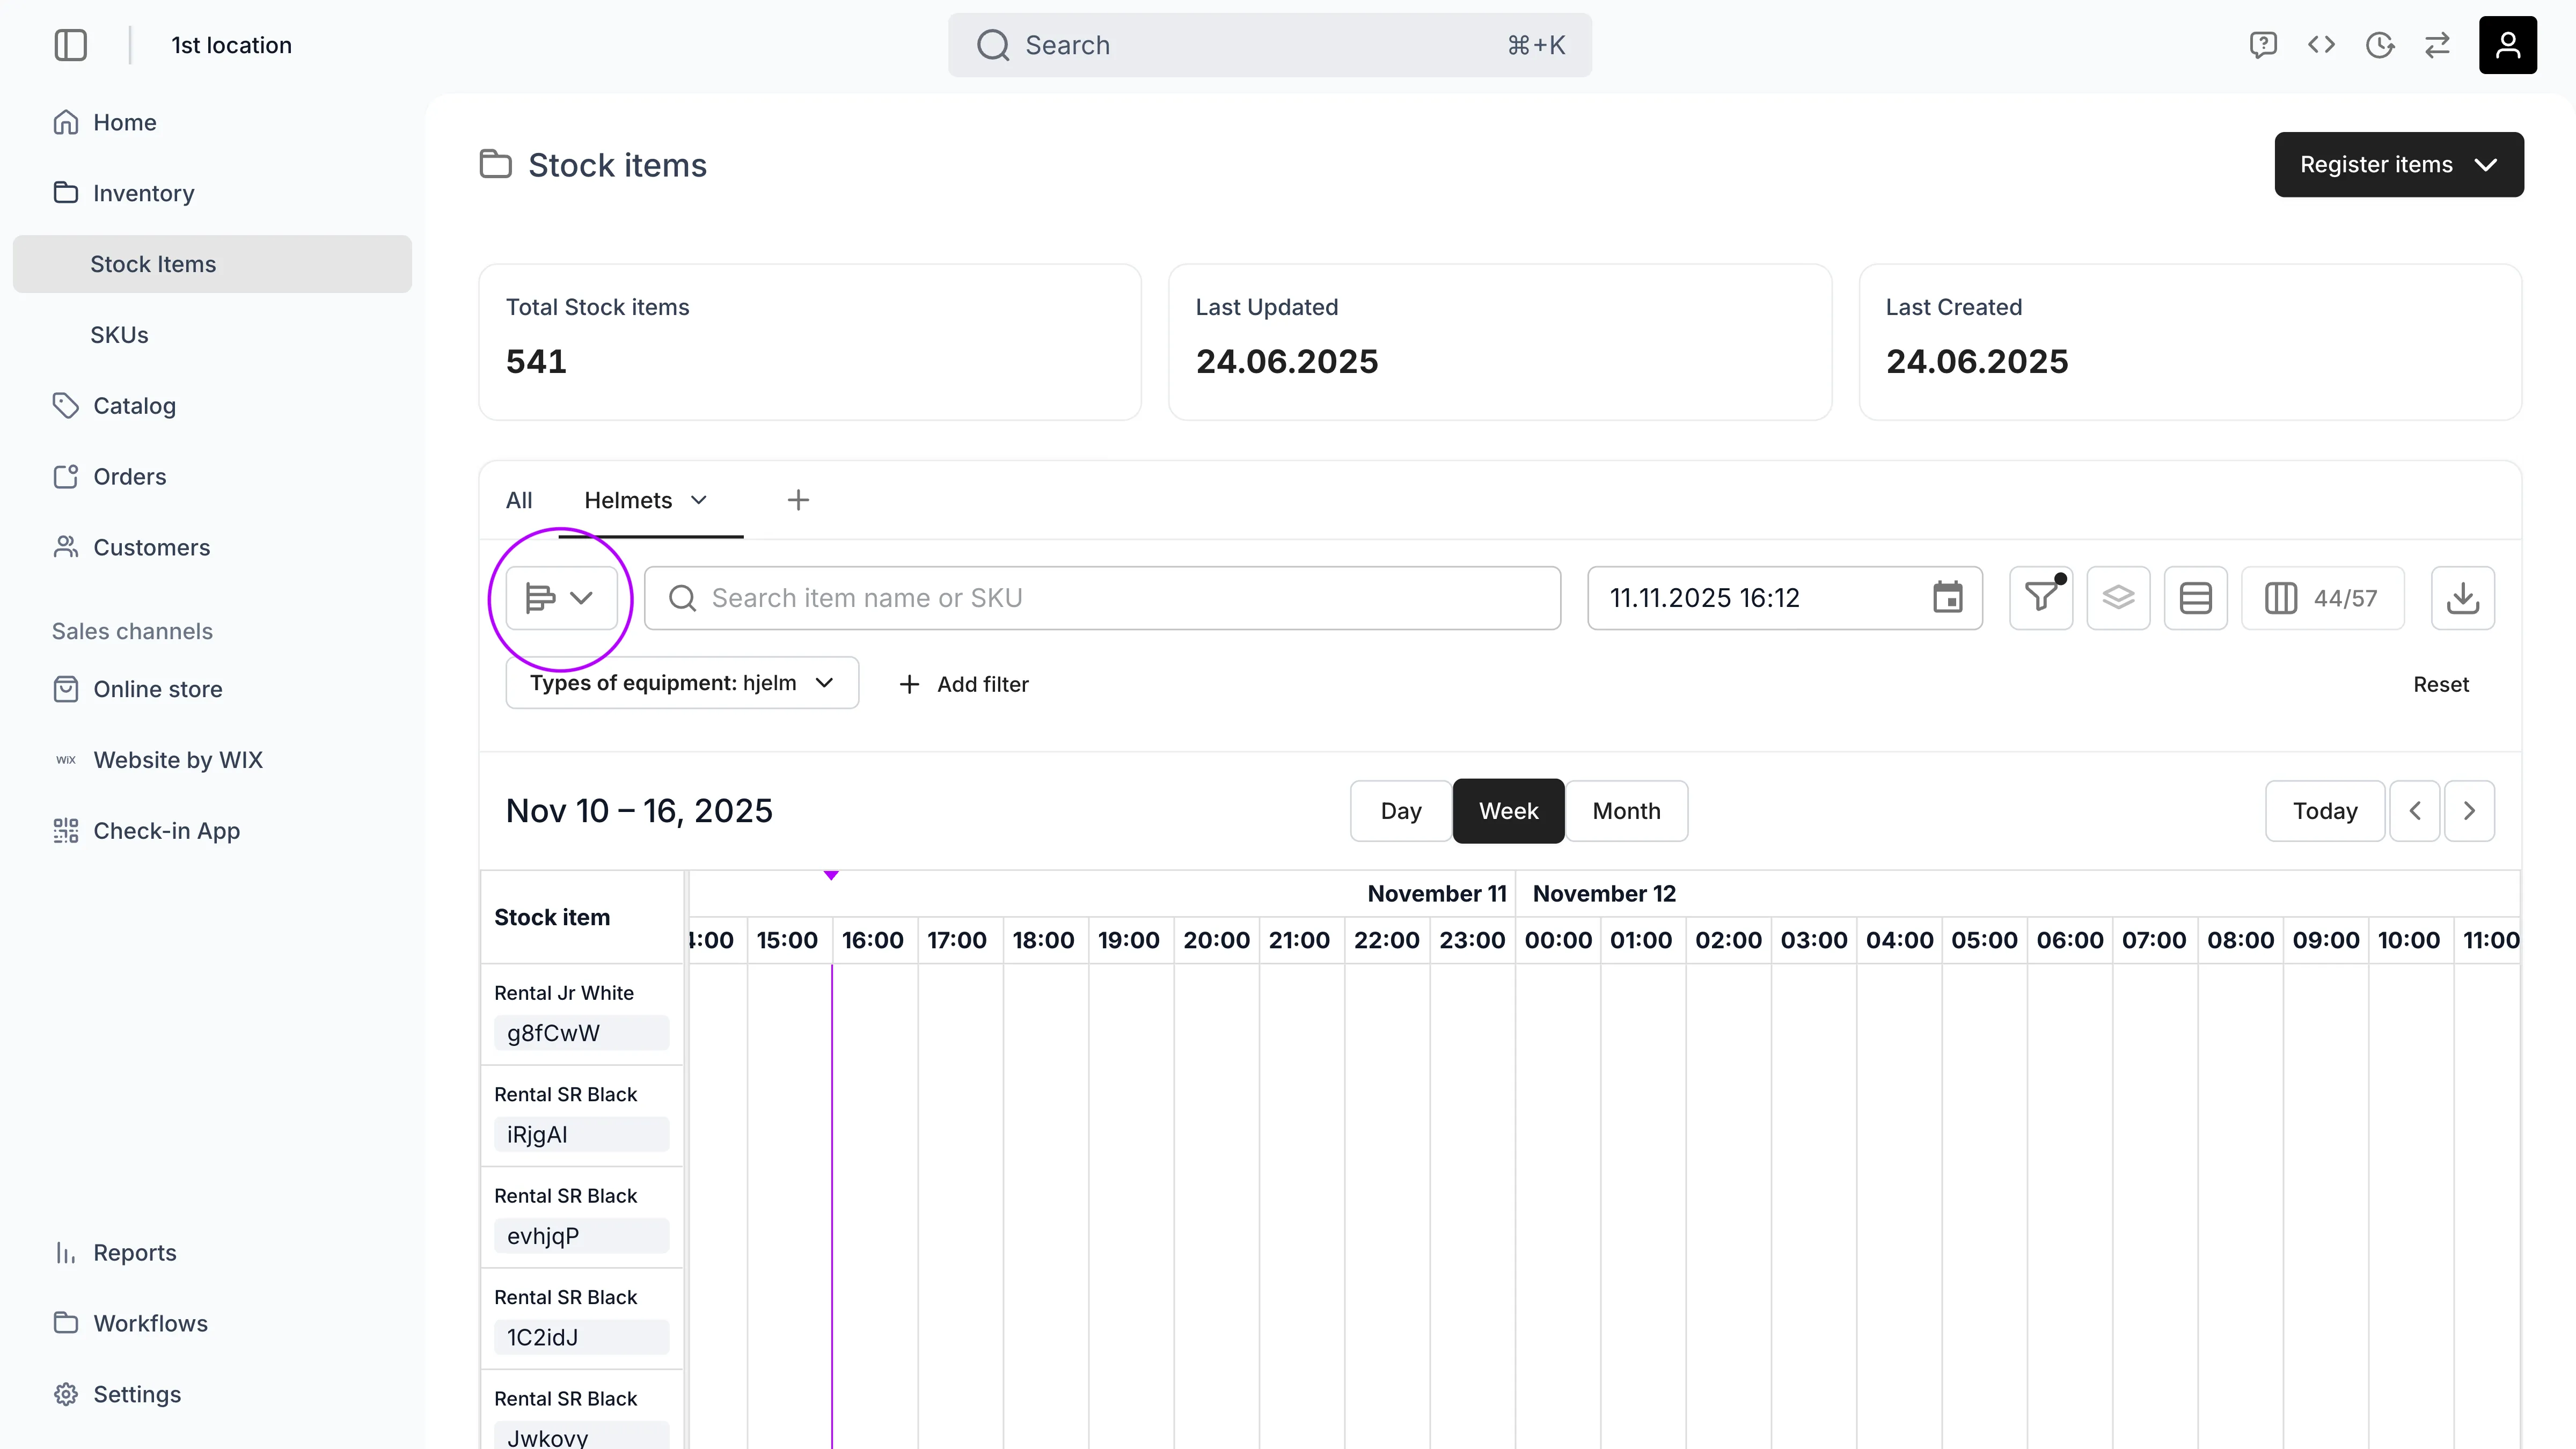Open Types of equipment: hjelm filter

click(x=682, y=683)
